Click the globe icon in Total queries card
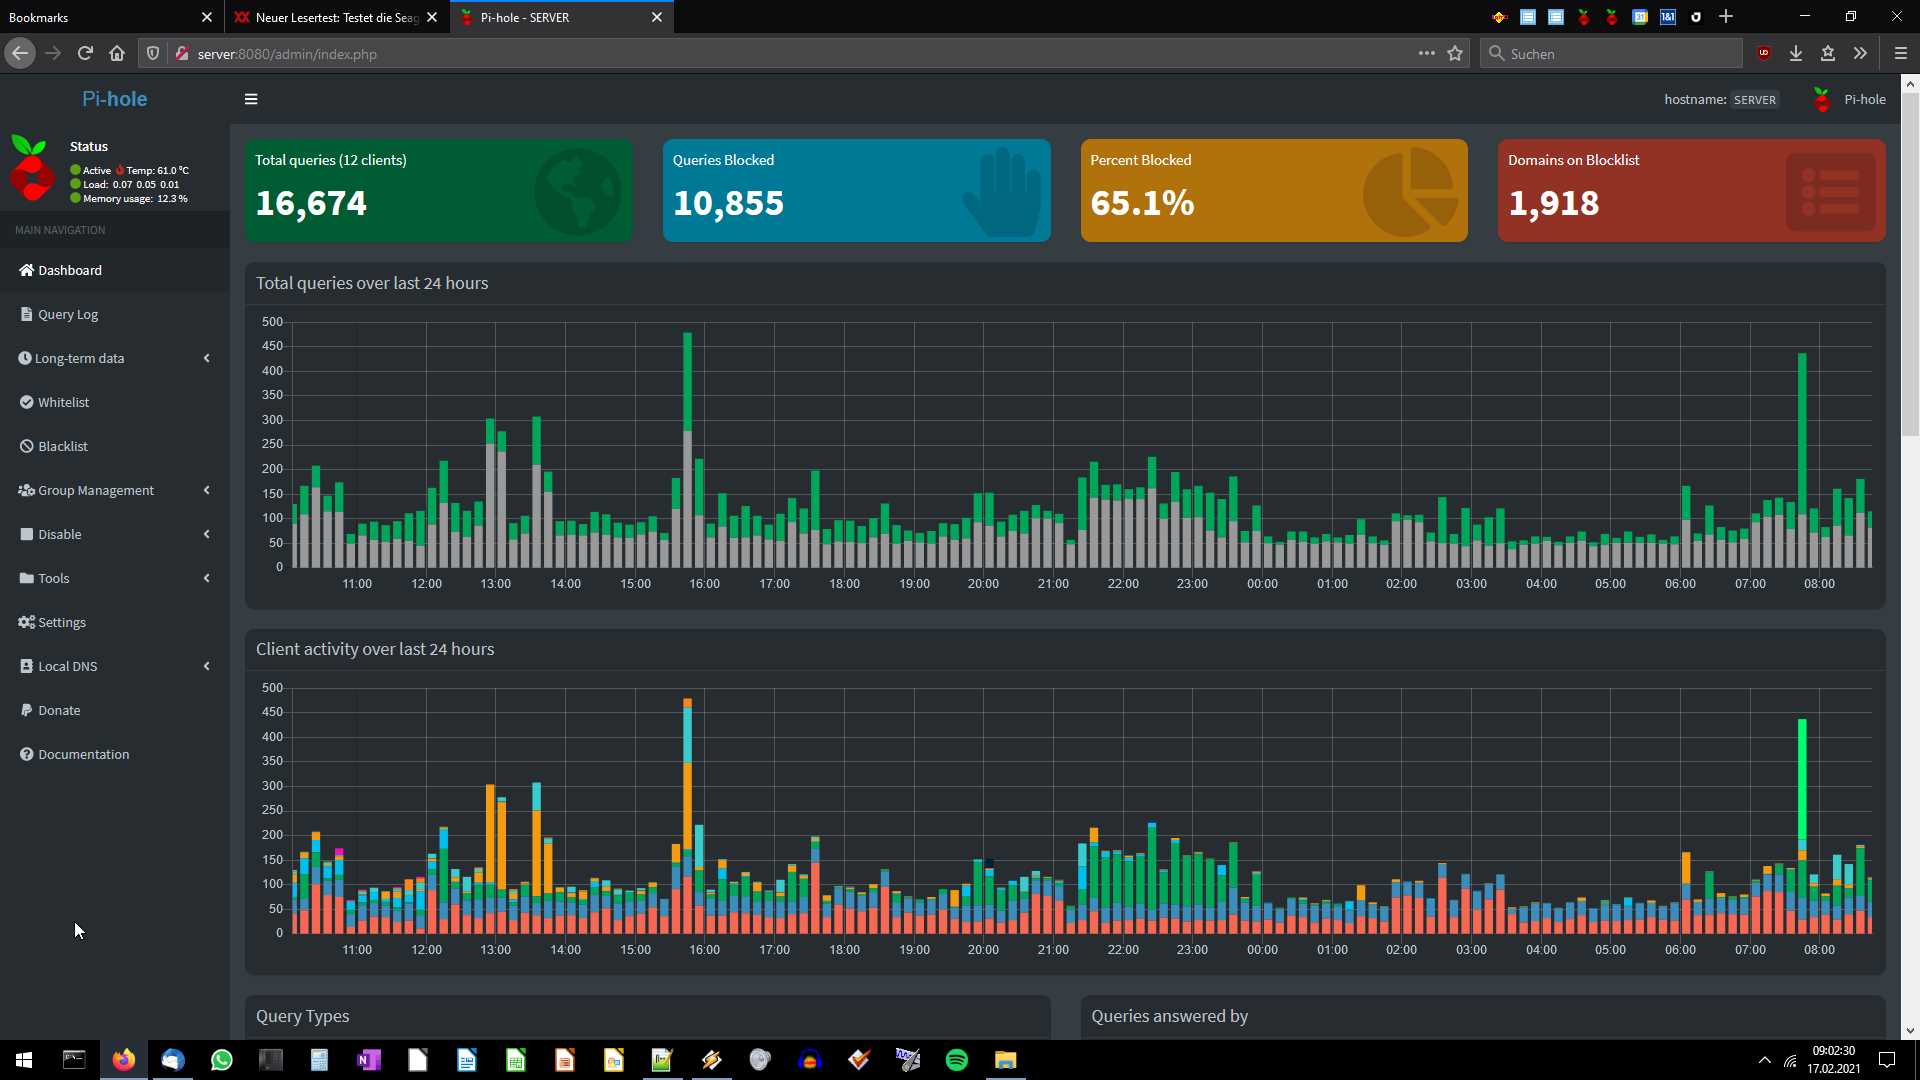The width and height of the screenshot is (1920, 1080). (577, 192)
